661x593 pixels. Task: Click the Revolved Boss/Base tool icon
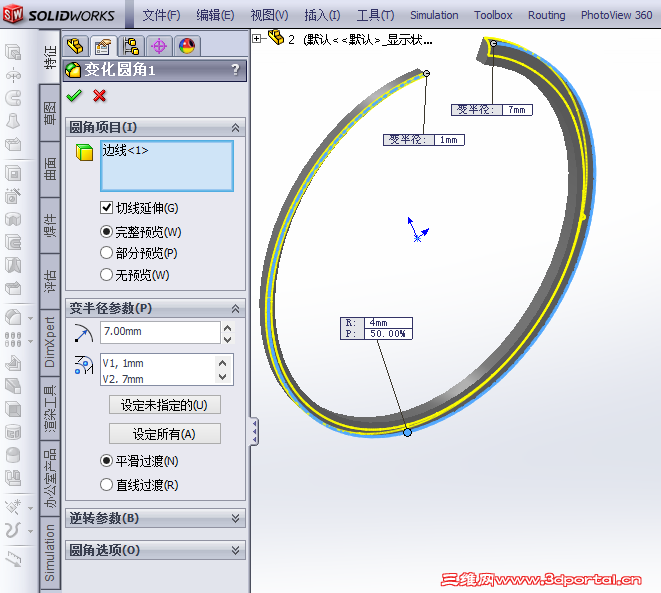click(x=13, y=76)
